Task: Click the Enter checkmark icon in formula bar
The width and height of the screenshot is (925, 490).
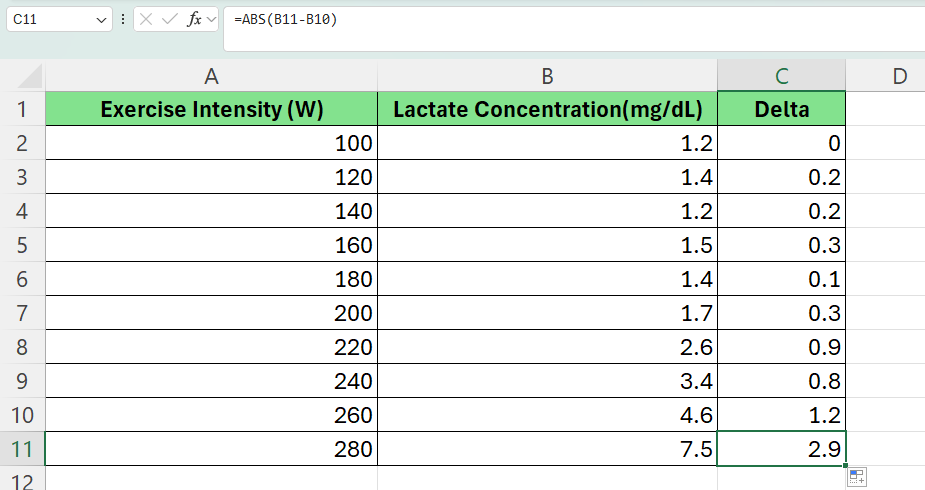Action: 170,20
